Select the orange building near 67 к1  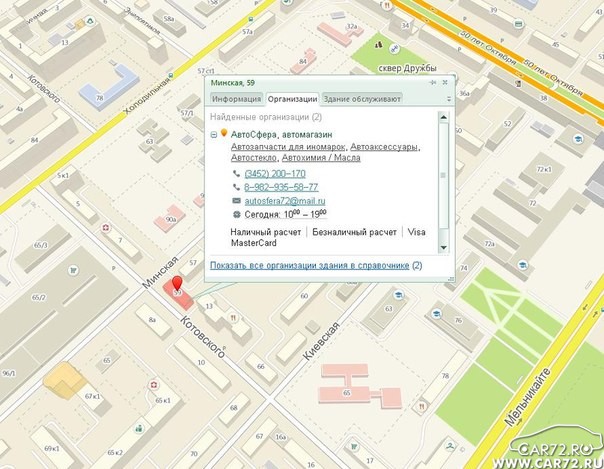click(63, 379)
